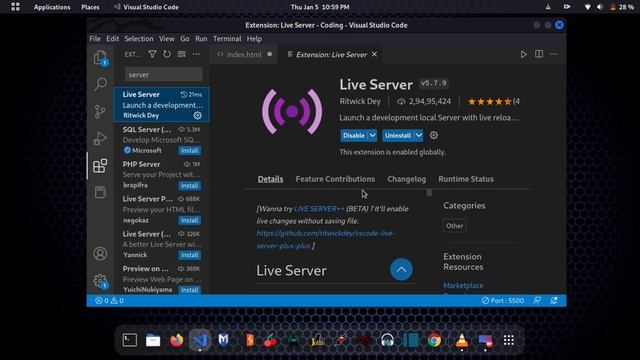Click the run icon in editor toolbar

(x=524, y=54)
